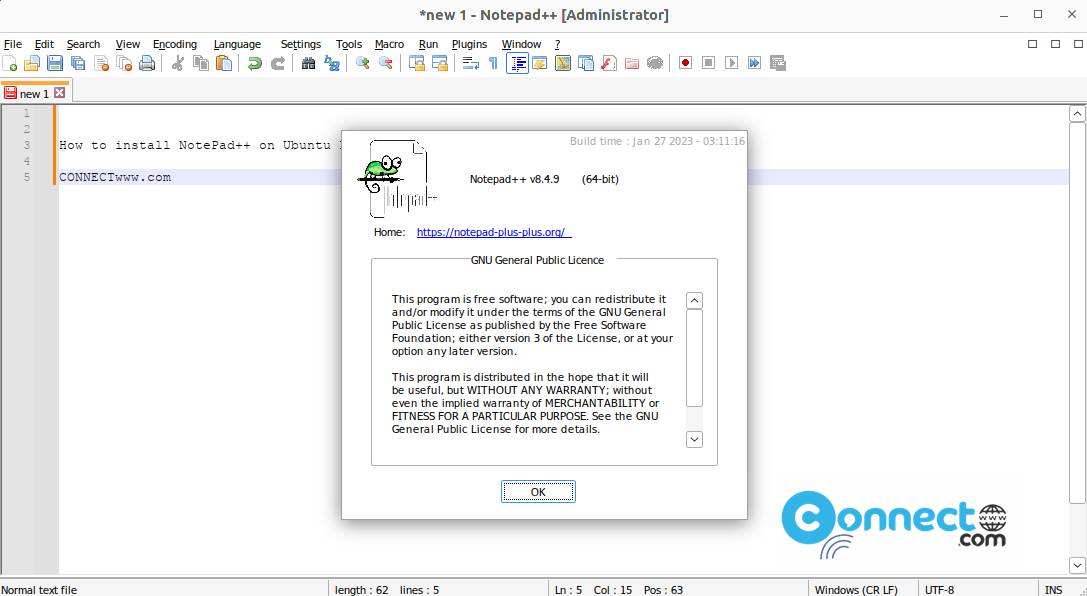Show the Document Map panel

click(563, 64)
